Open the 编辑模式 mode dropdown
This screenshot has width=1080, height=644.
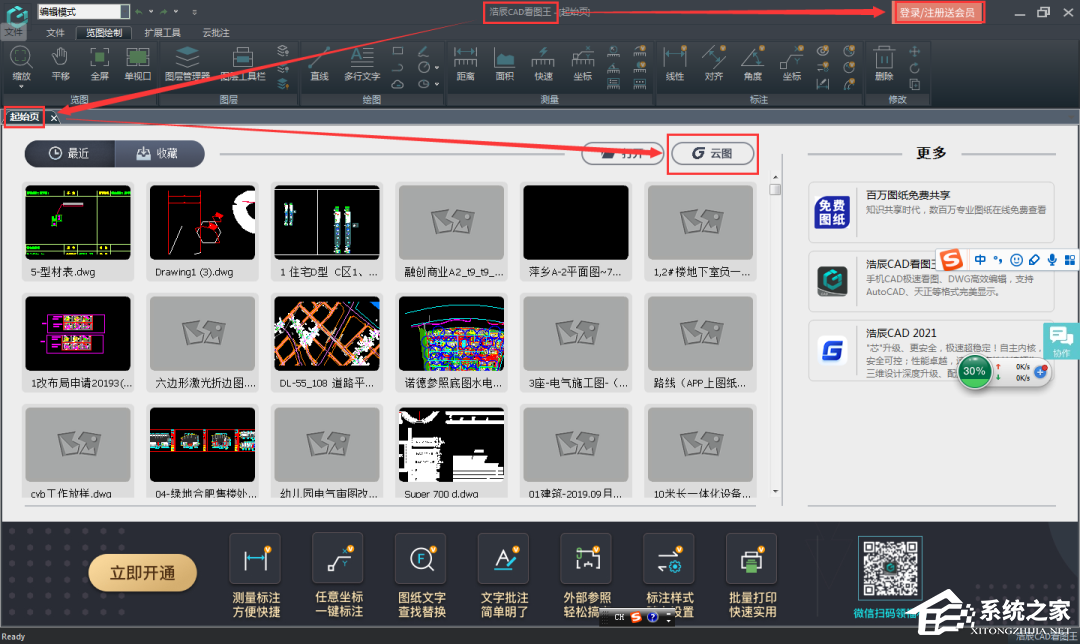(125, 12)
